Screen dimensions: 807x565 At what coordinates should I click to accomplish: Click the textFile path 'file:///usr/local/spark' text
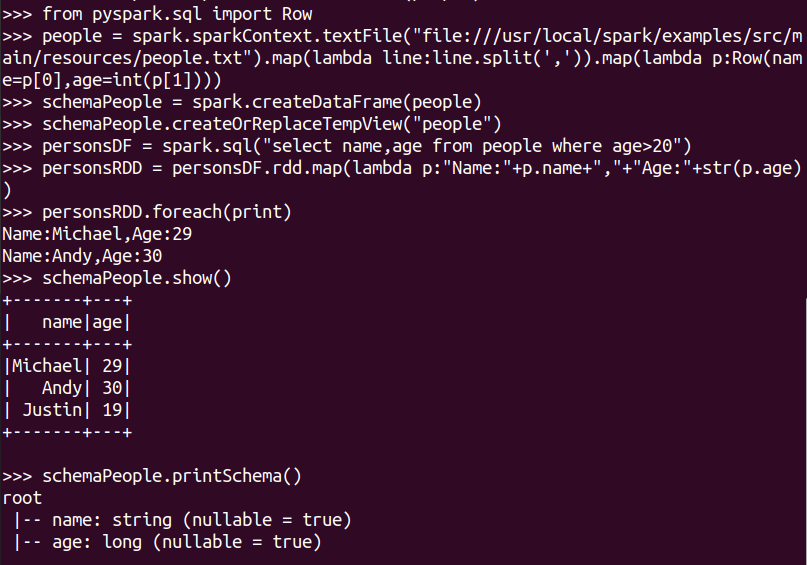535,36
